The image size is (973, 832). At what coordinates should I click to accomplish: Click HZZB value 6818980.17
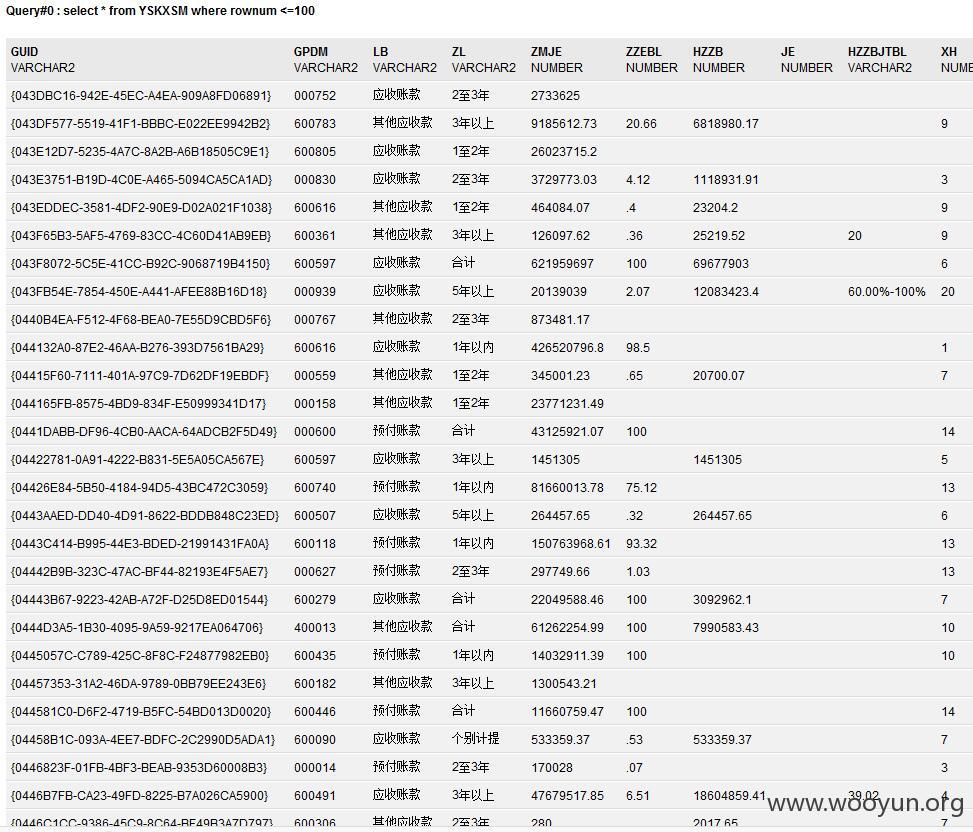pos(725,123)
